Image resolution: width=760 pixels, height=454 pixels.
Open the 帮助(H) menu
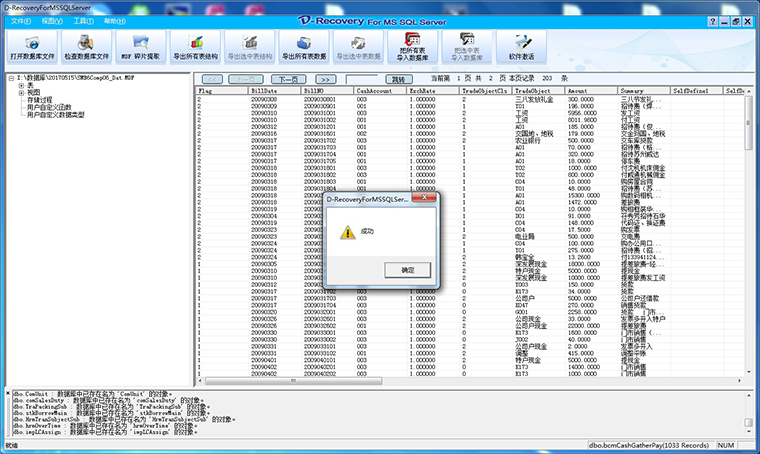pyautogui.click(x=115, y=21)
